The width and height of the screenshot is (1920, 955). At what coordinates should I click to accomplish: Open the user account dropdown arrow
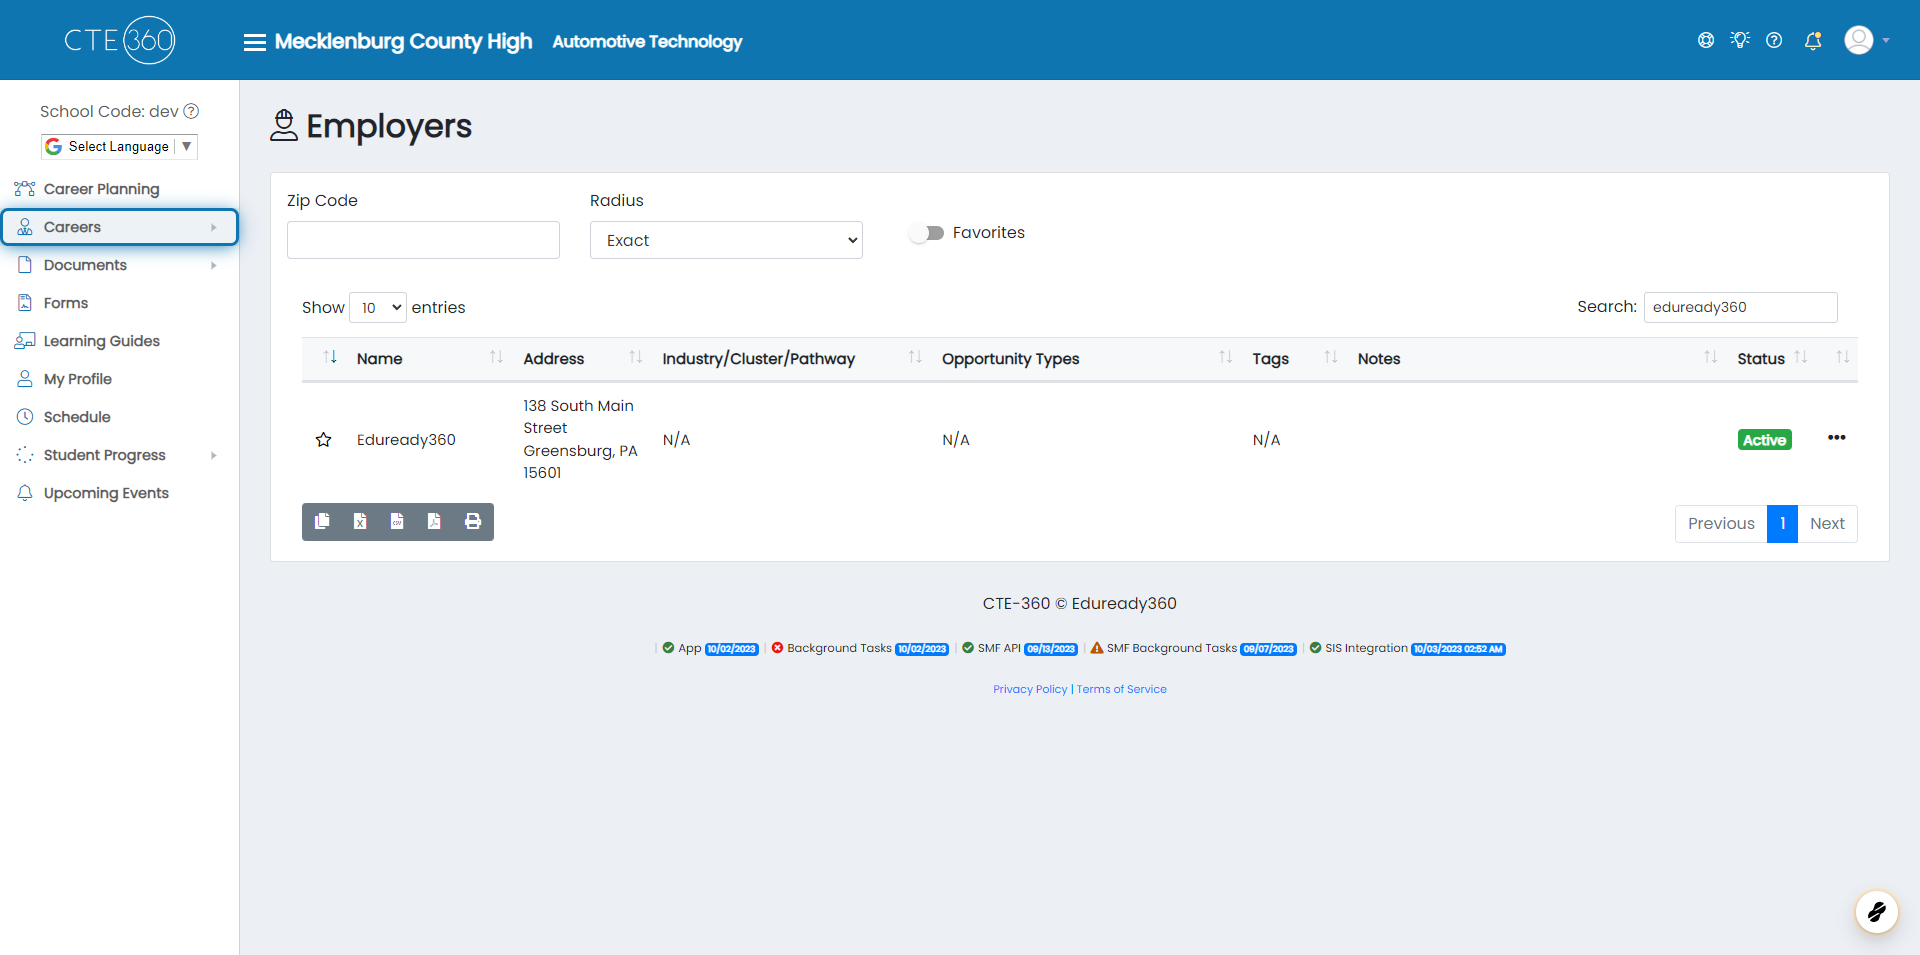pos(1886,41)
